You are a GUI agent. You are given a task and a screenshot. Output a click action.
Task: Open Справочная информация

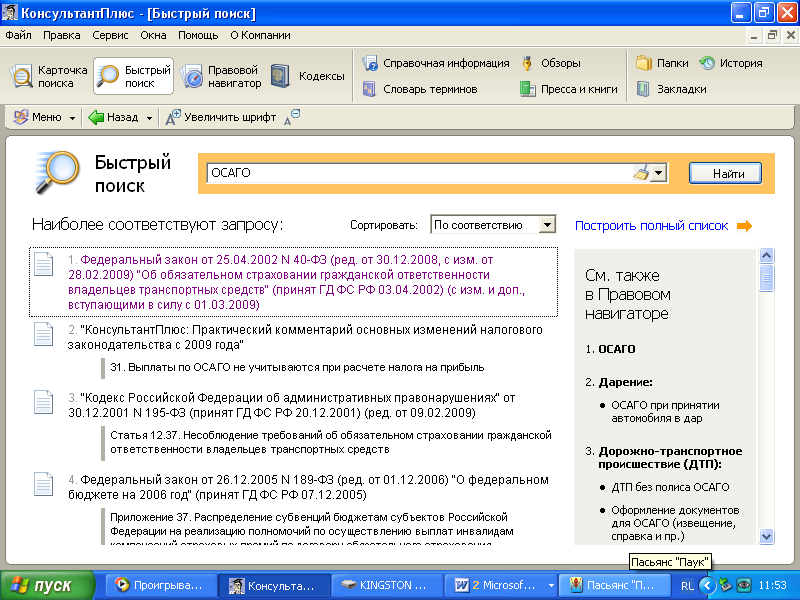435,63
